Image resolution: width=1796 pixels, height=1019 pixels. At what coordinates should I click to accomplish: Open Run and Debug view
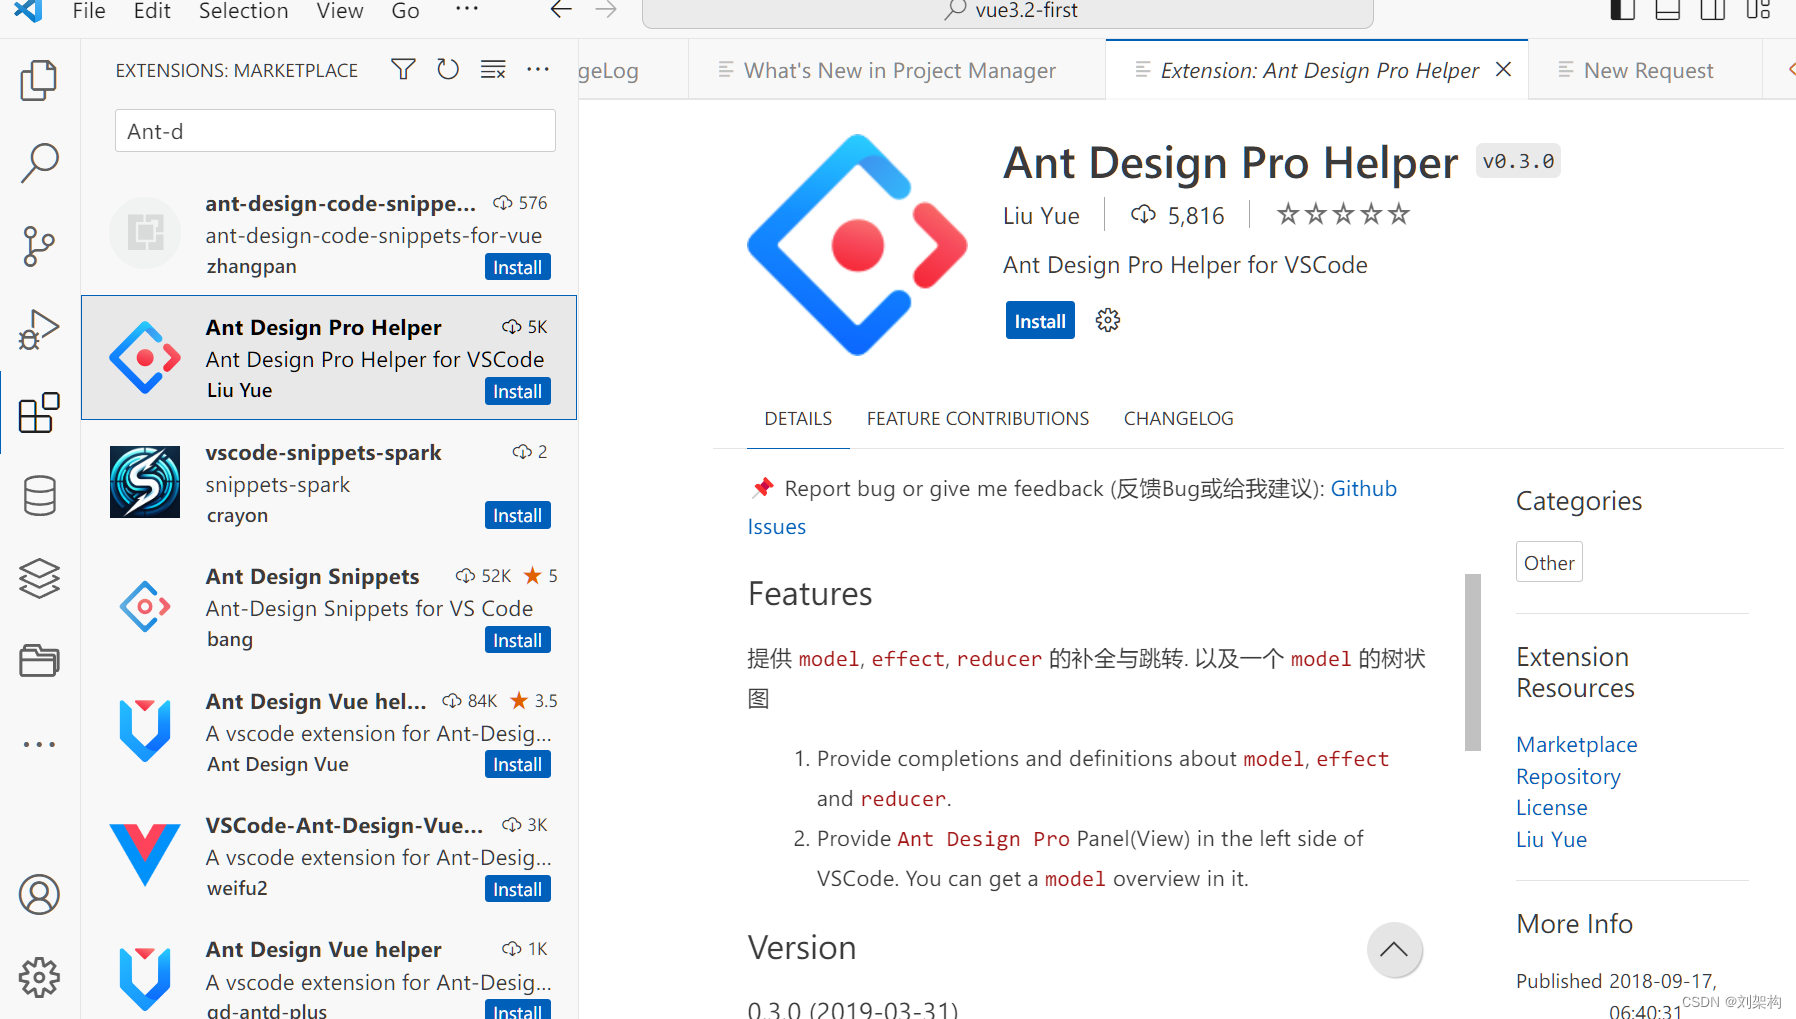(x=39, y=329)
